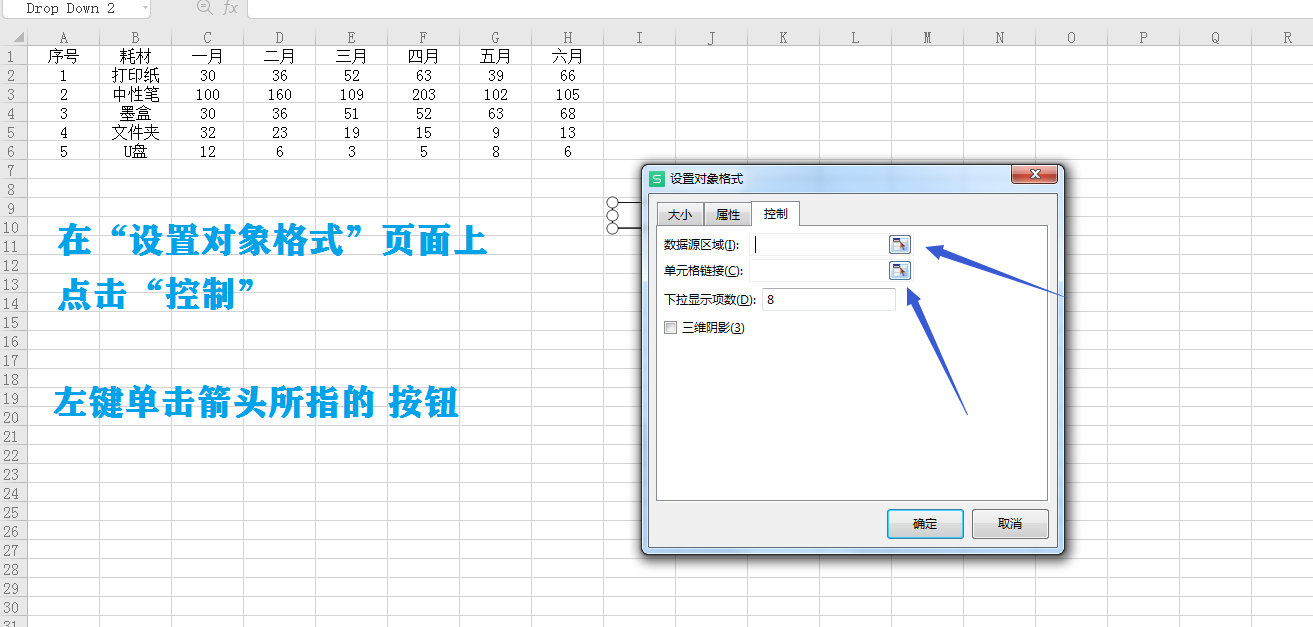Click cell with value 109
This screenshot has width=1313, height=627.
(351, 94)
